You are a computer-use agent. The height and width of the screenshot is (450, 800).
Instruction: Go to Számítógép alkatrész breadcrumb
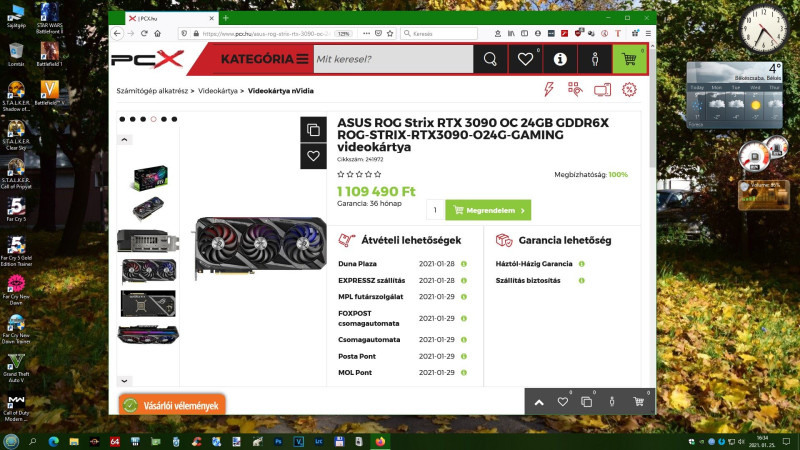click(152, 91)
